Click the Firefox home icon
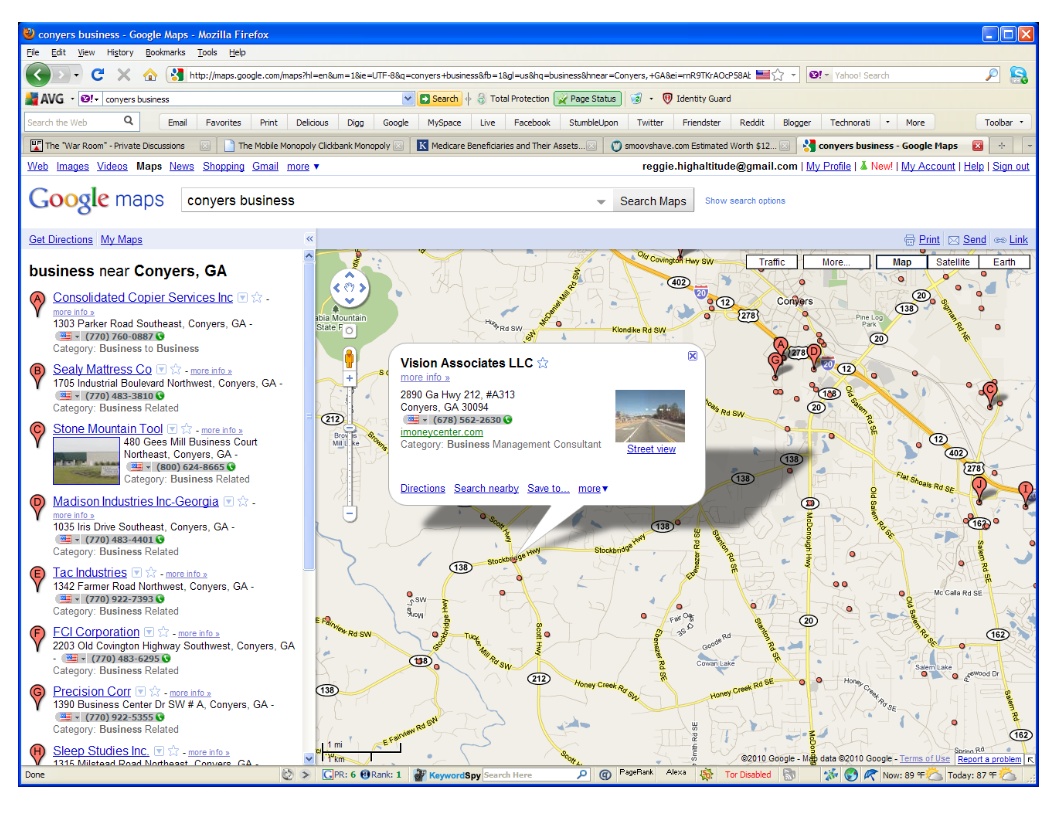This screenshot has width=1056, height=816. [150, 75]
